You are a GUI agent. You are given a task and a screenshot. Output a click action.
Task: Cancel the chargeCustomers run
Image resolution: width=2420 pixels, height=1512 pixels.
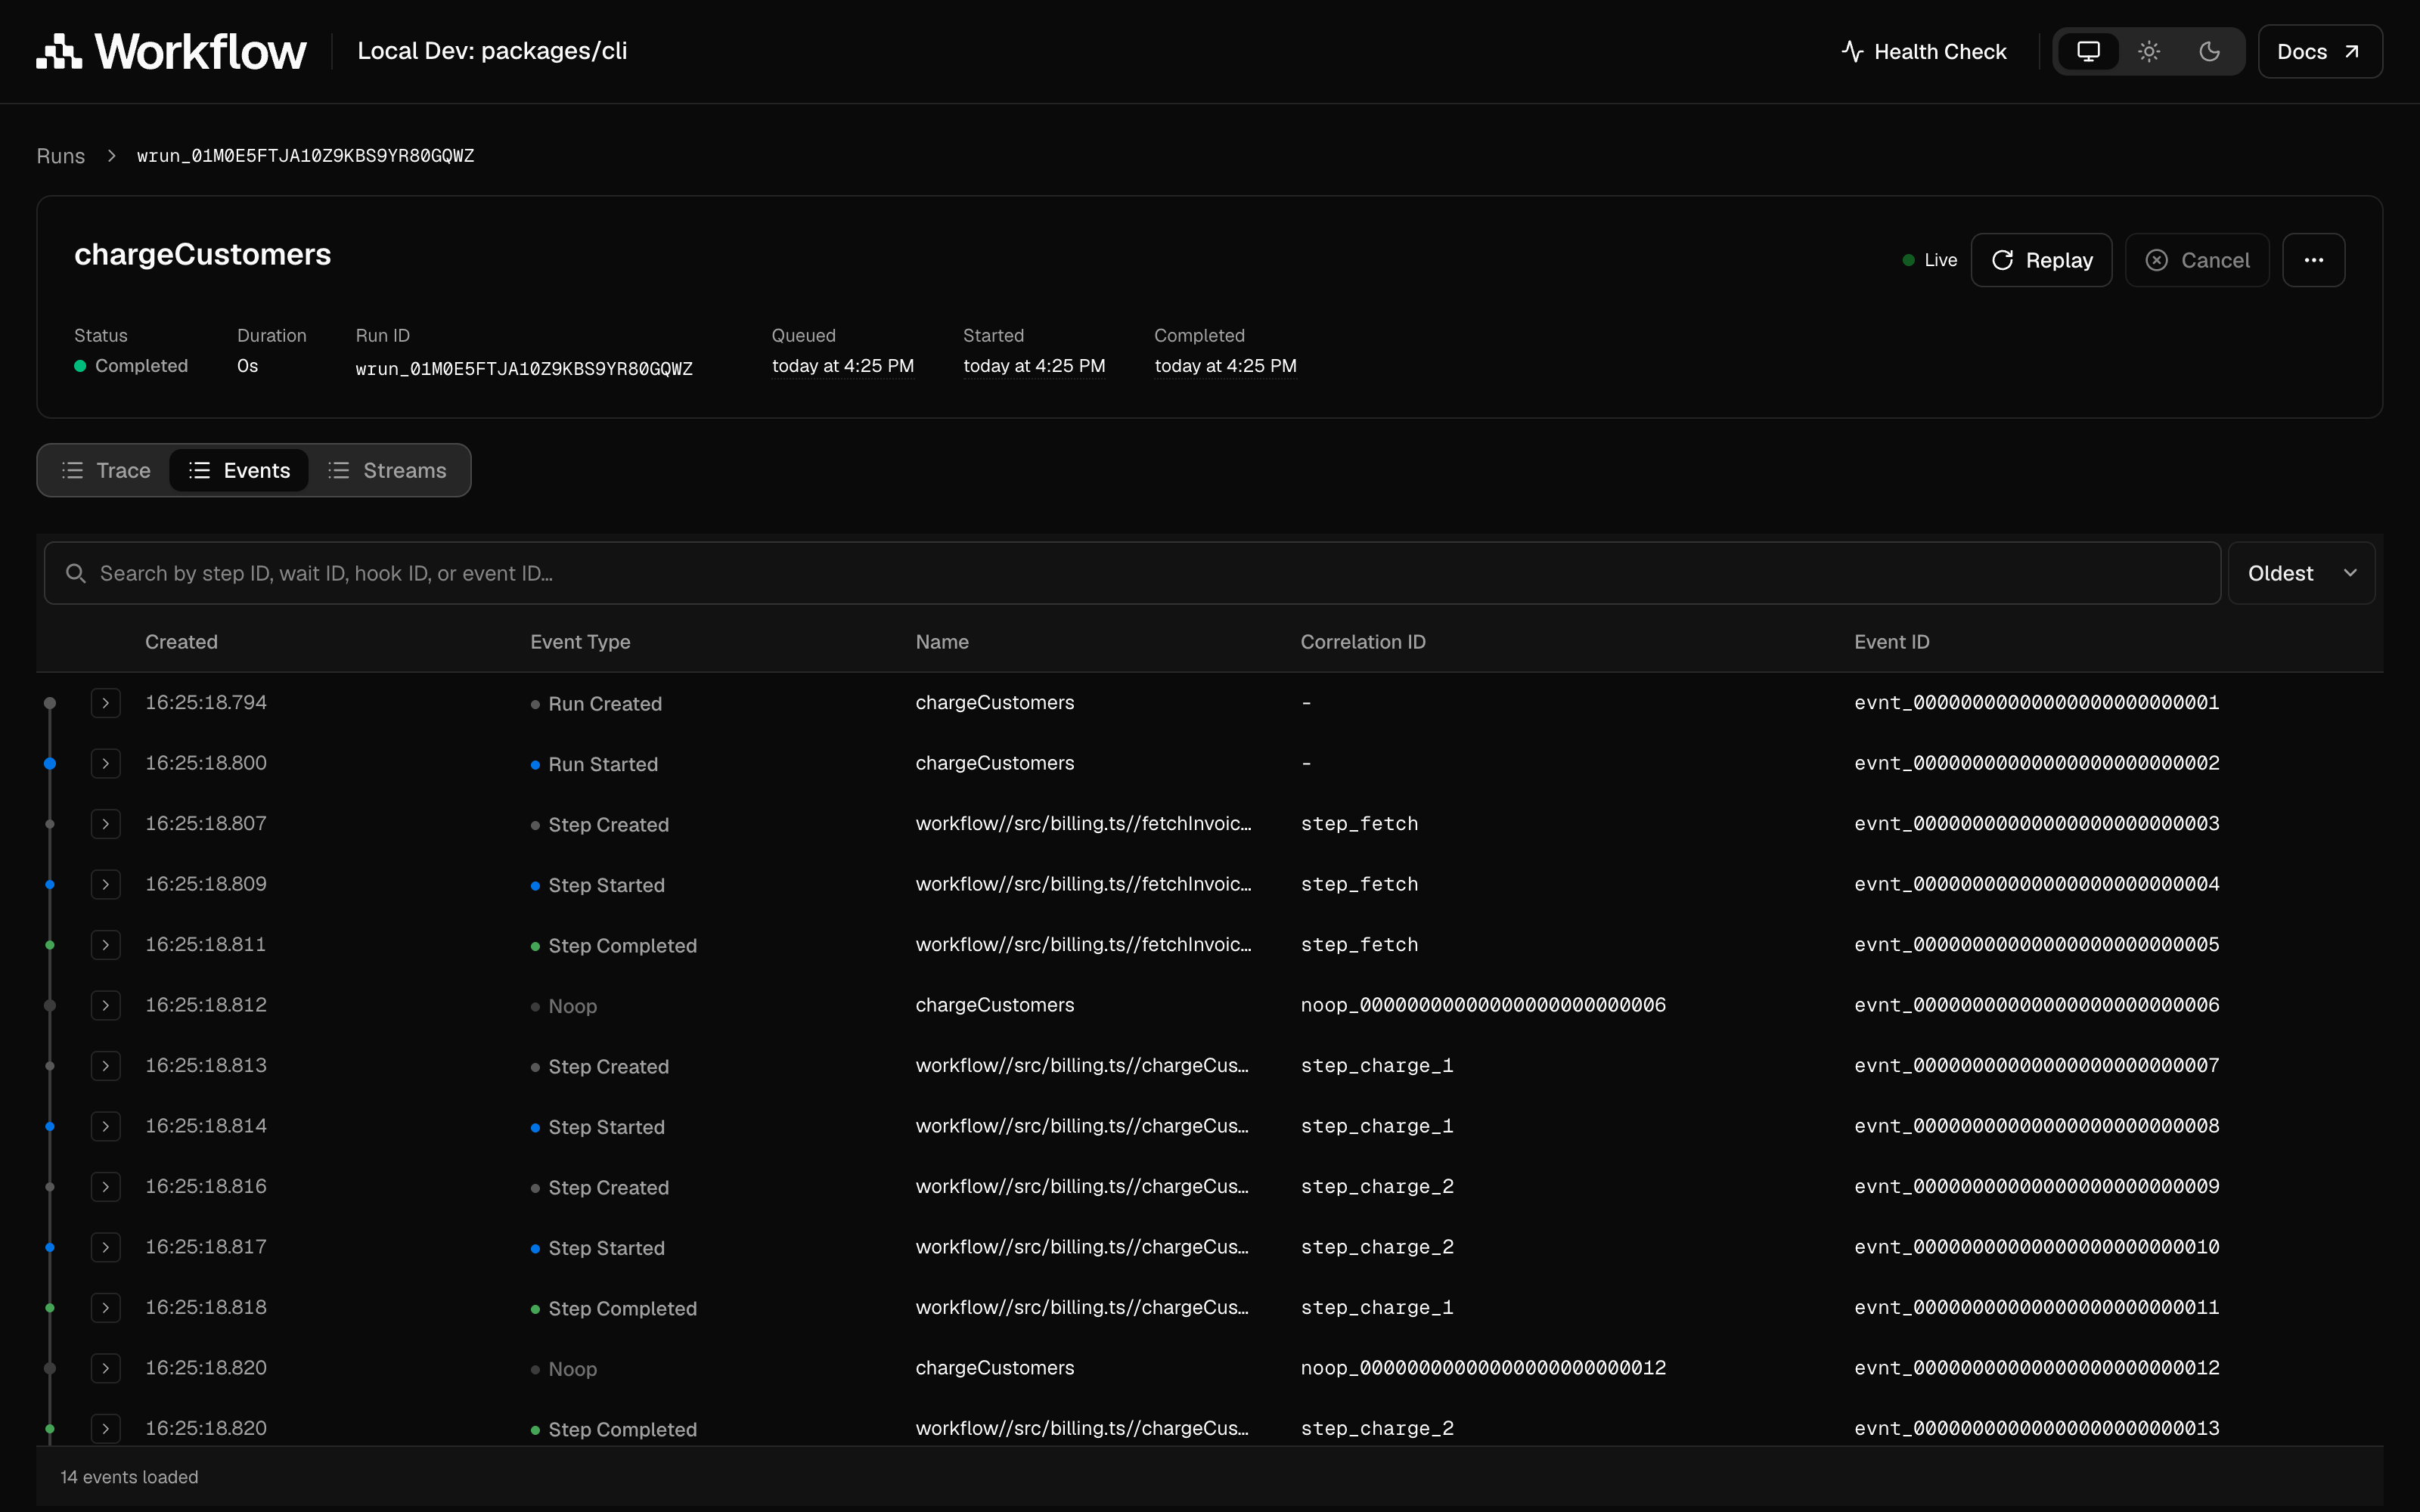pos(2197,260)
